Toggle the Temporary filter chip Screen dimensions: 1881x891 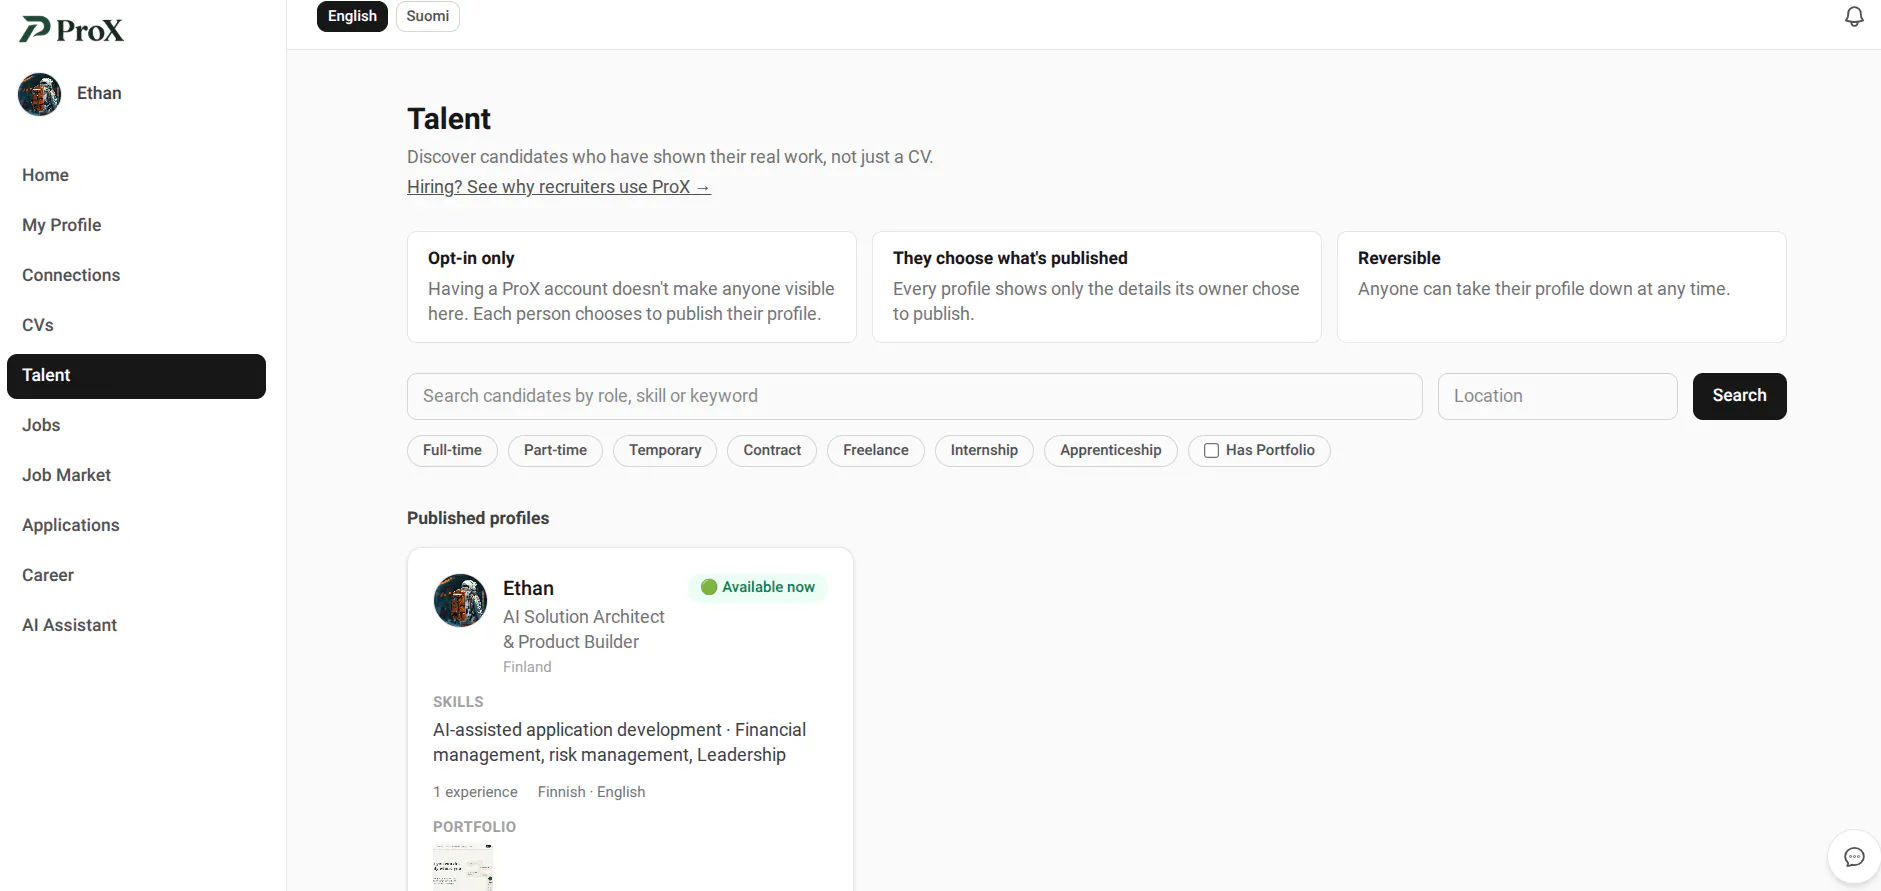pyautogui.click(x=665, y=451)
